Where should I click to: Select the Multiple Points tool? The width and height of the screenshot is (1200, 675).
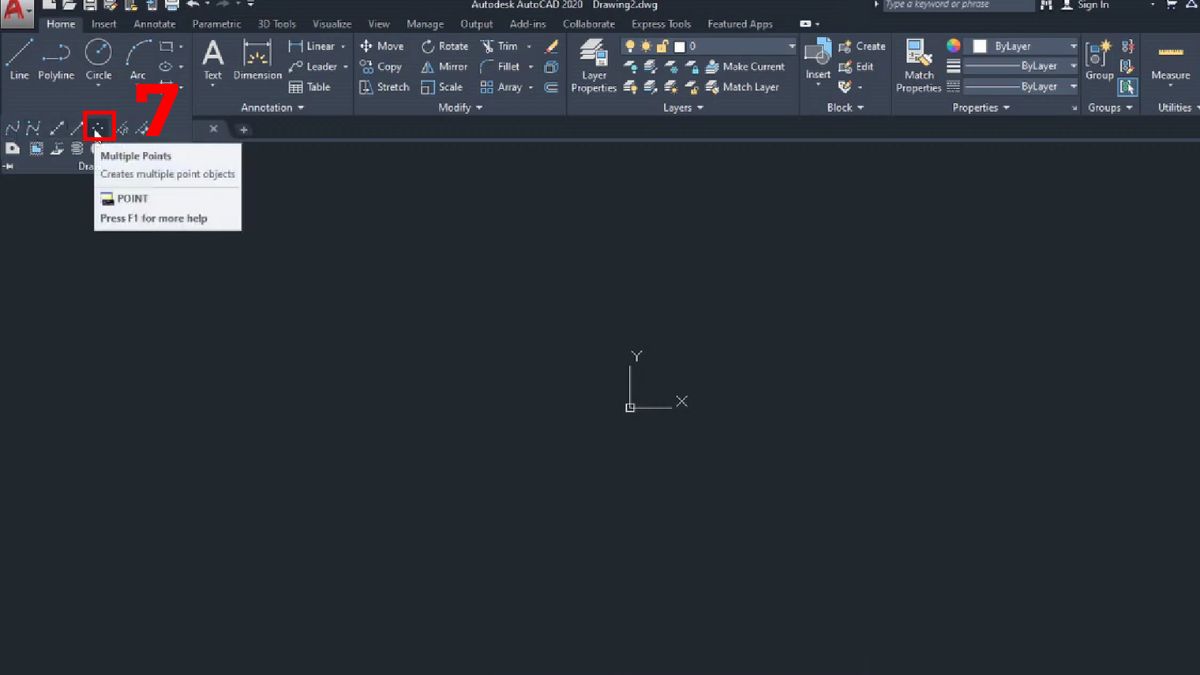pos(98,127)
